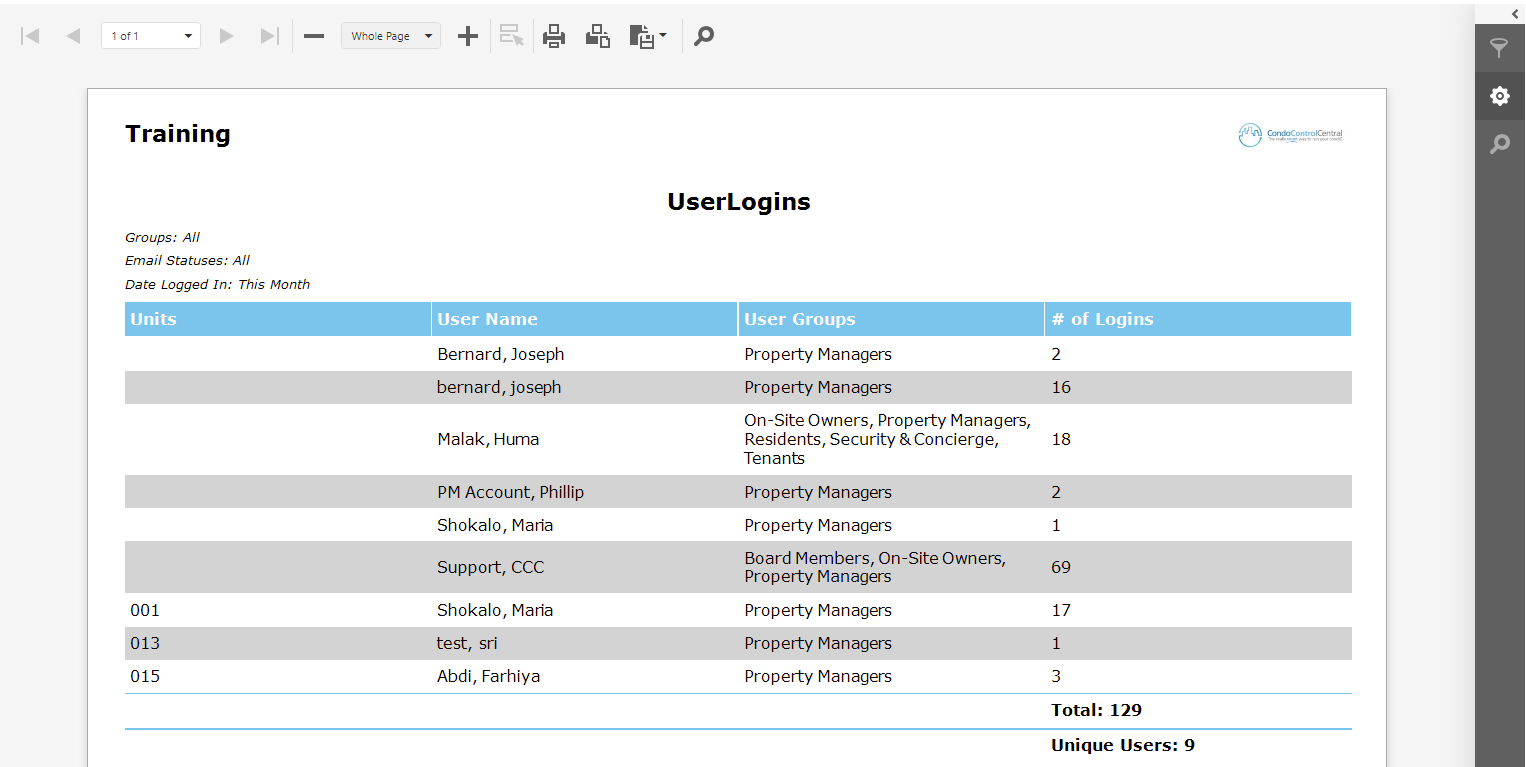Export the document
This screenshot has width=1526, height=767.
pos(641,35)
